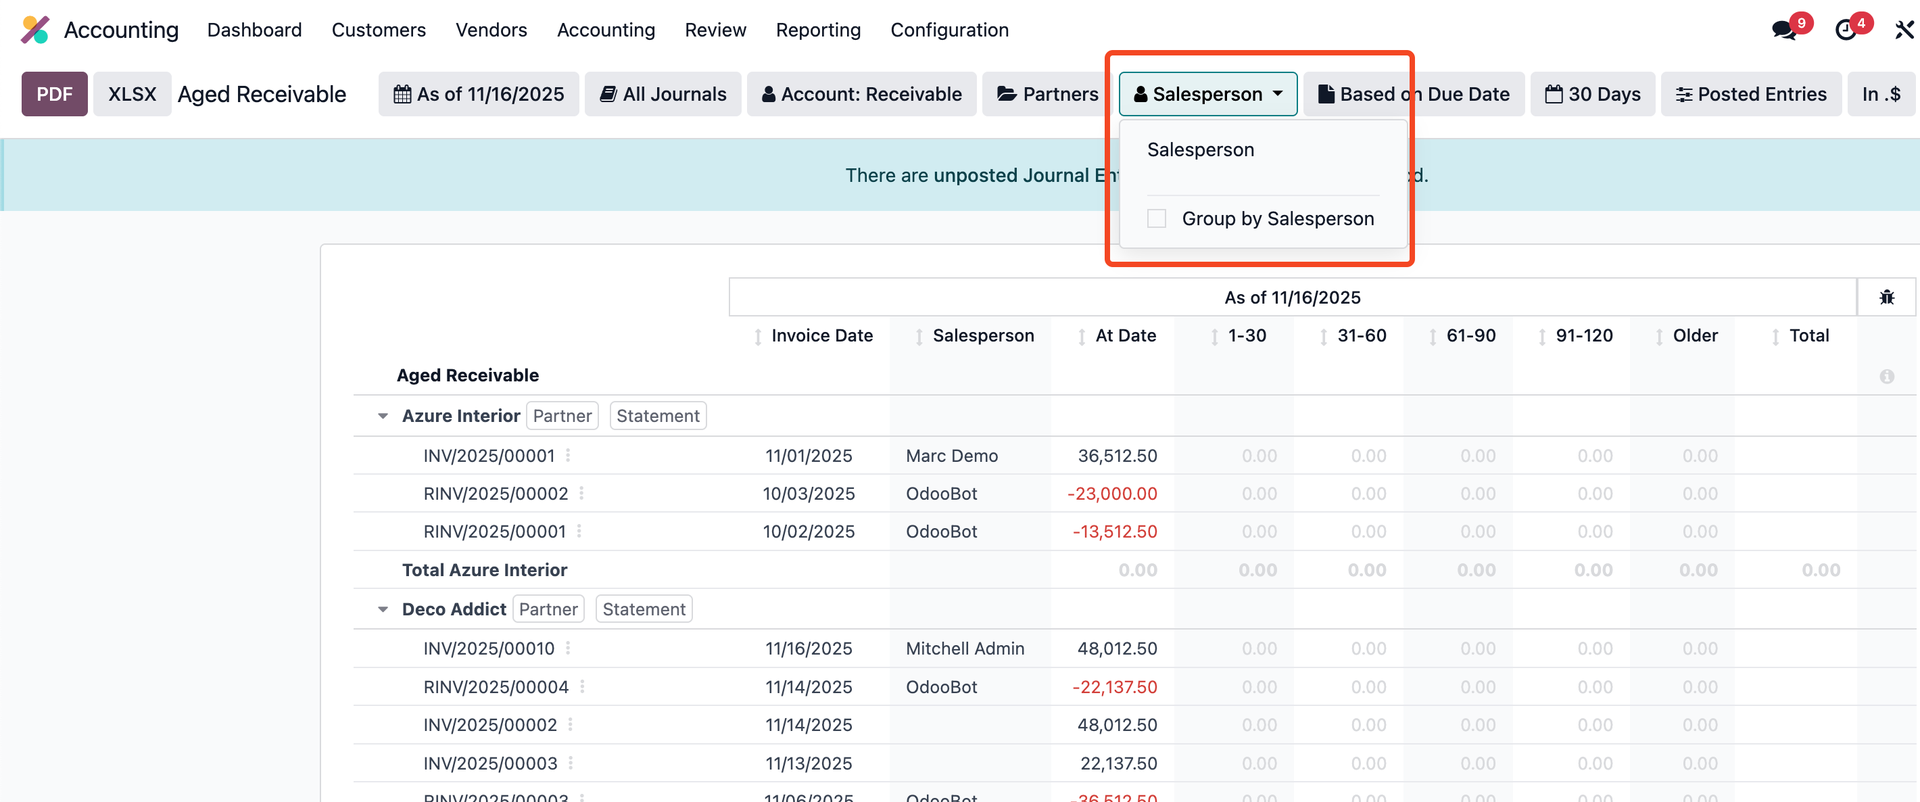1920x802 pixels.
Task: Open the Dashboard menu
Action: [x=254, y=30]
